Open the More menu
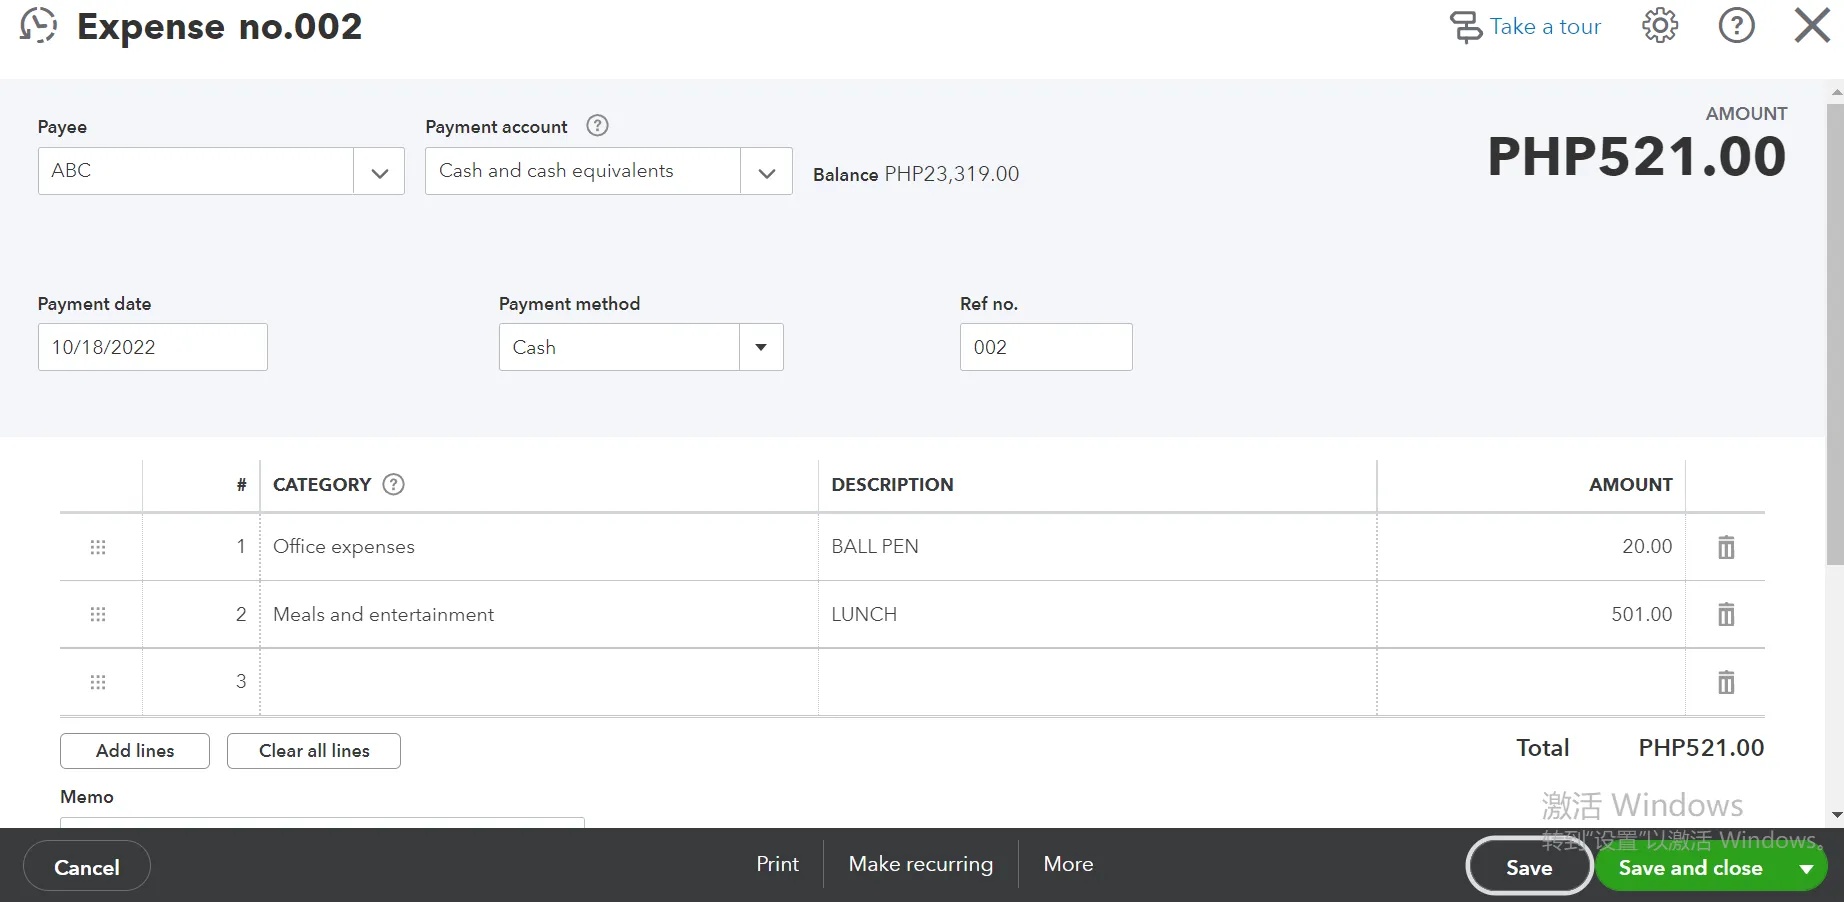The height and width of the screenshot is (902, 1844). [1068, 864]
